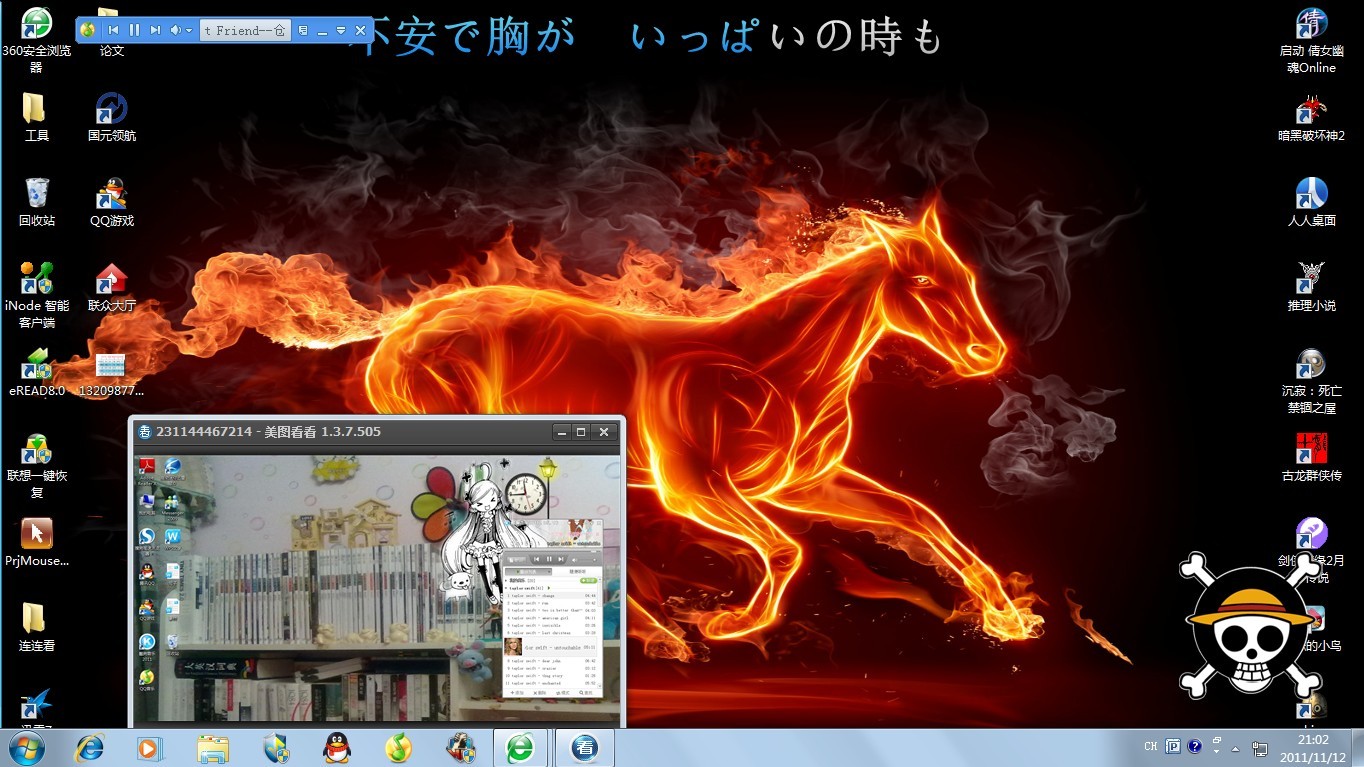Skip to previous track in mini player

[x=113, y=30]
